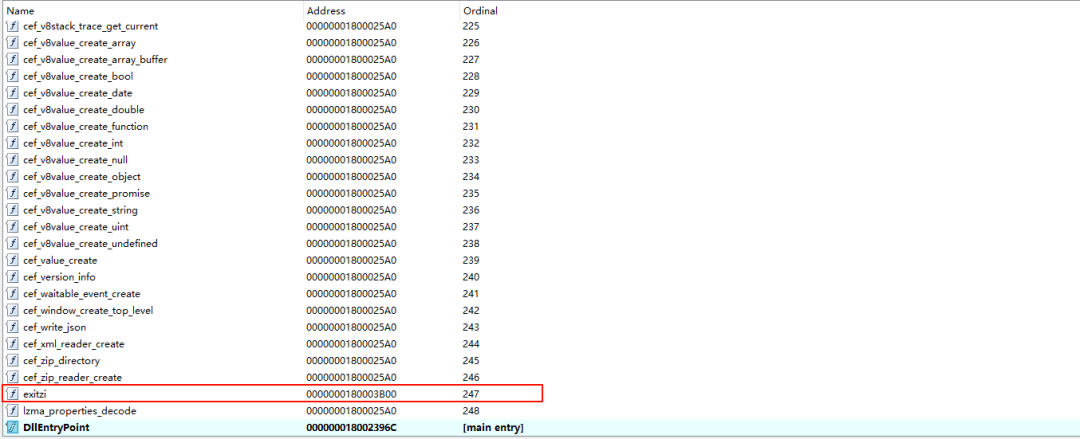1080x439 pixels.
Task: Select the function icon beside lzma_properties_decode
Action: coord(12,411)
